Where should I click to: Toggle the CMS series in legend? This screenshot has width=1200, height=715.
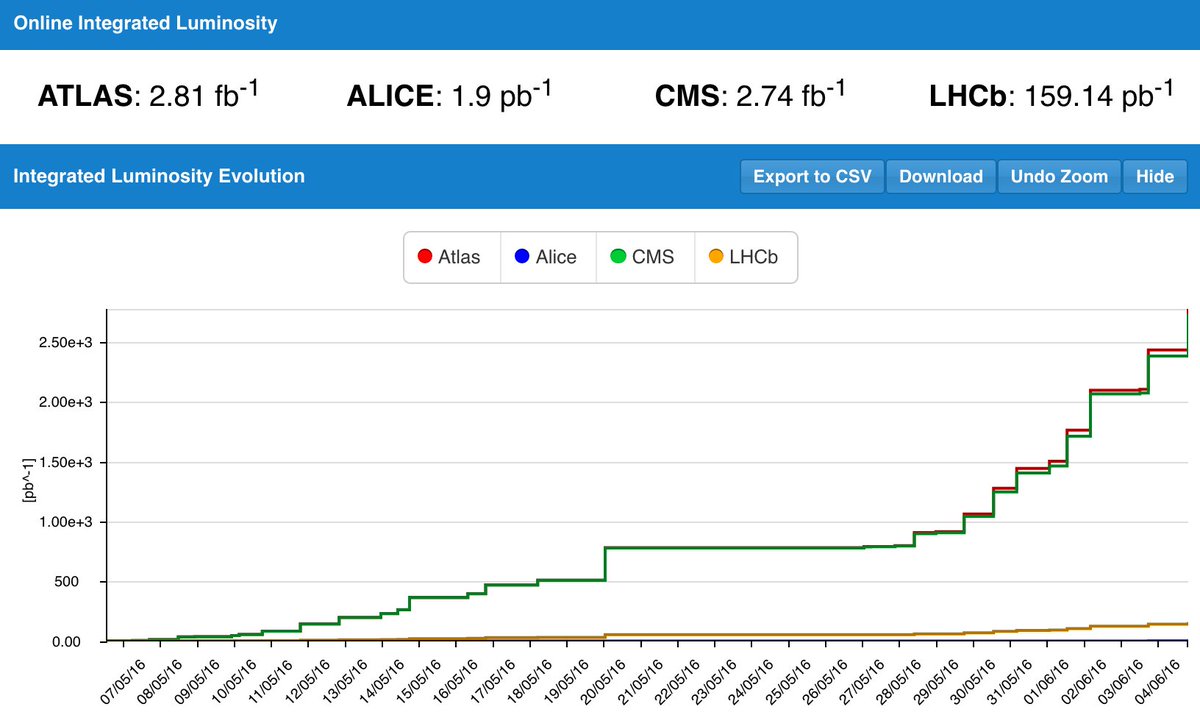point(645,257)
